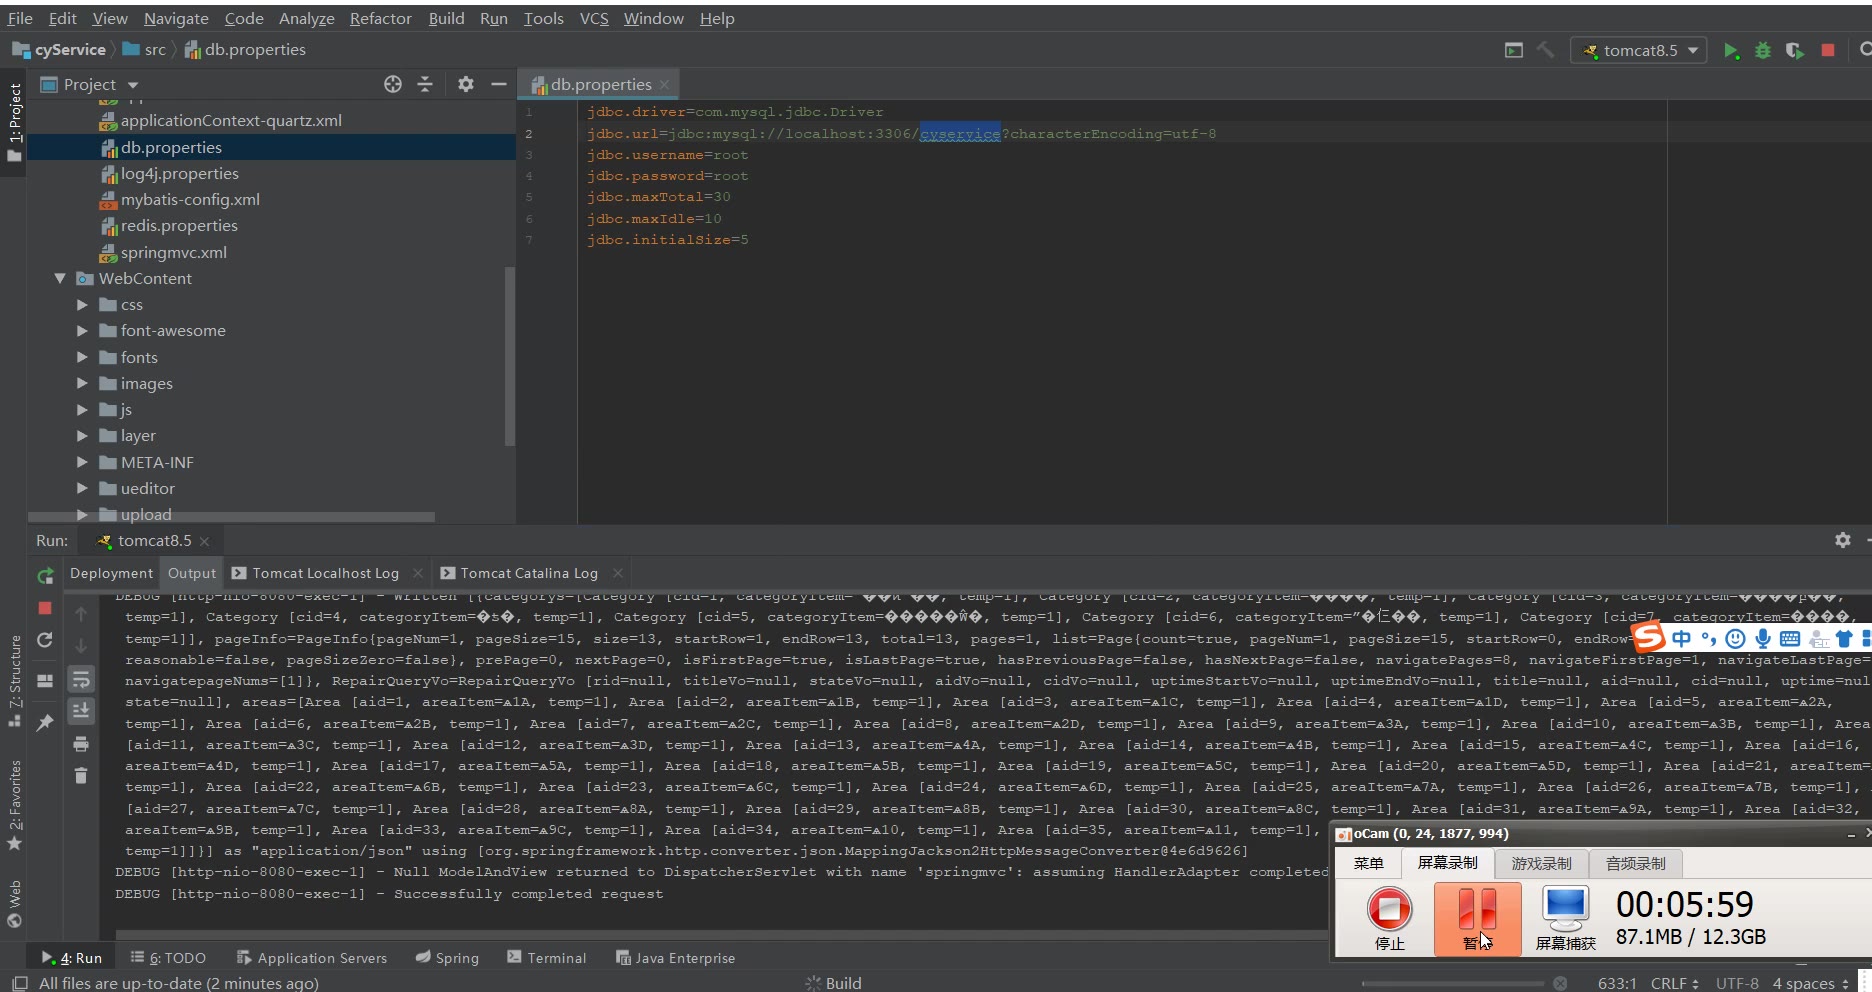Click the Restore Layout icon in Run panel

coord(45,681)
